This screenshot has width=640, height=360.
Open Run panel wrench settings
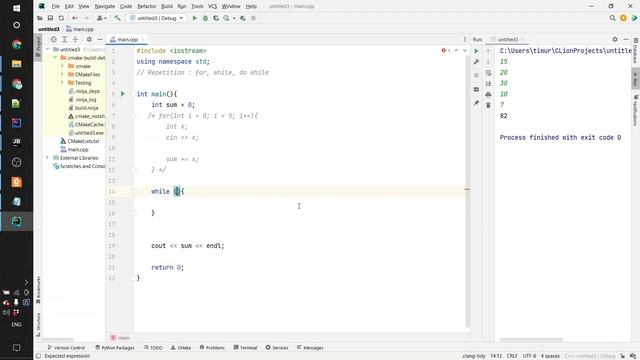point(476,62)
